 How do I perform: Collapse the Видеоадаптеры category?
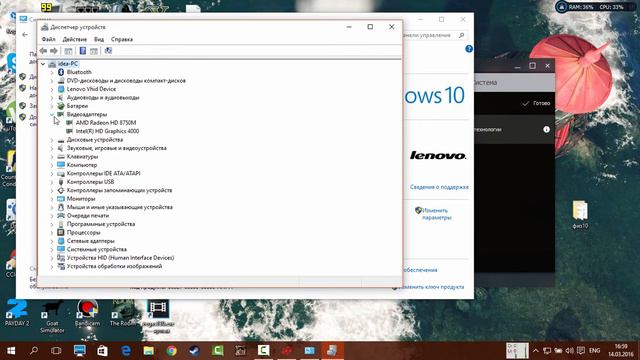[x=52, y=114]
